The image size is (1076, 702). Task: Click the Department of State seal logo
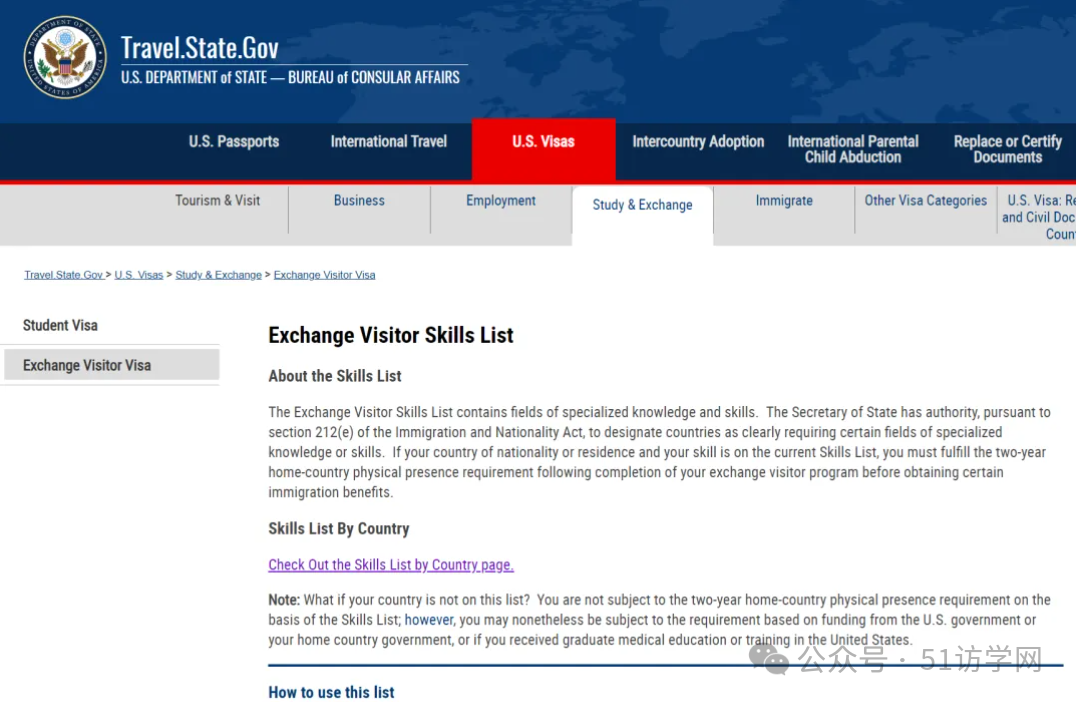click(x=65, y=58)
